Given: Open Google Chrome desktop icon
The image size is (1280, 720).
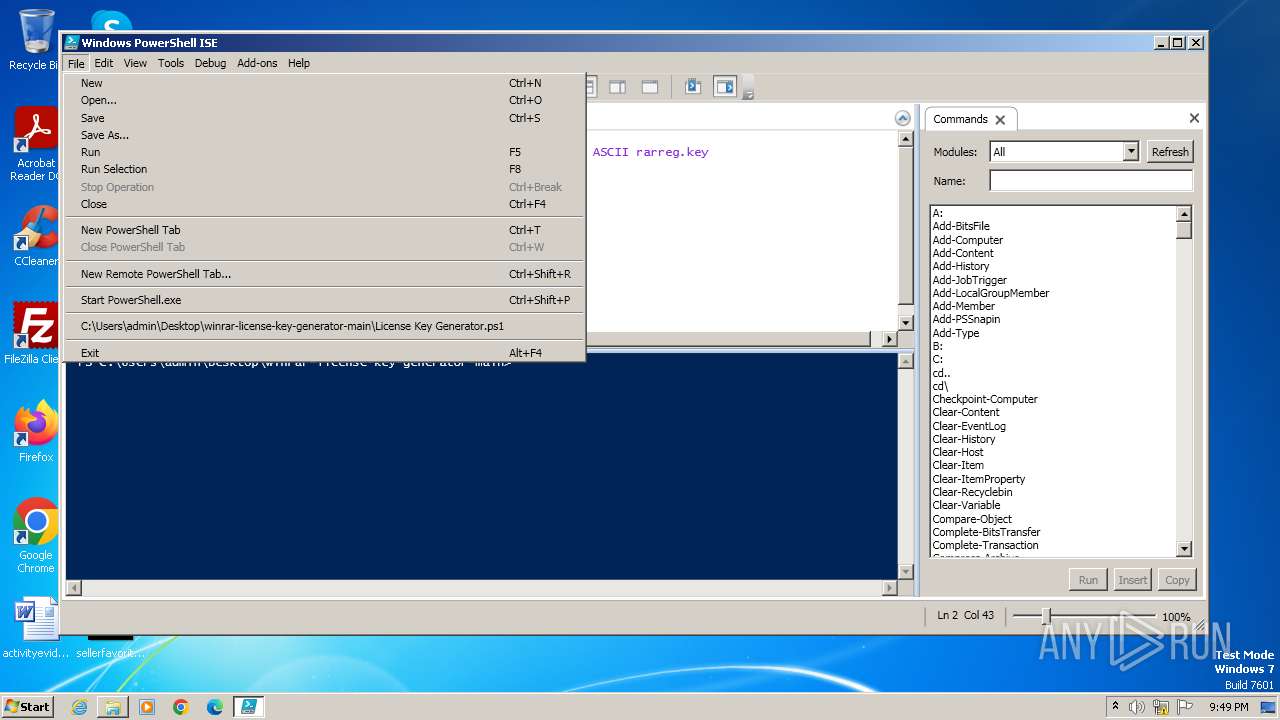Looking at the screenshot, I should 36,536.
